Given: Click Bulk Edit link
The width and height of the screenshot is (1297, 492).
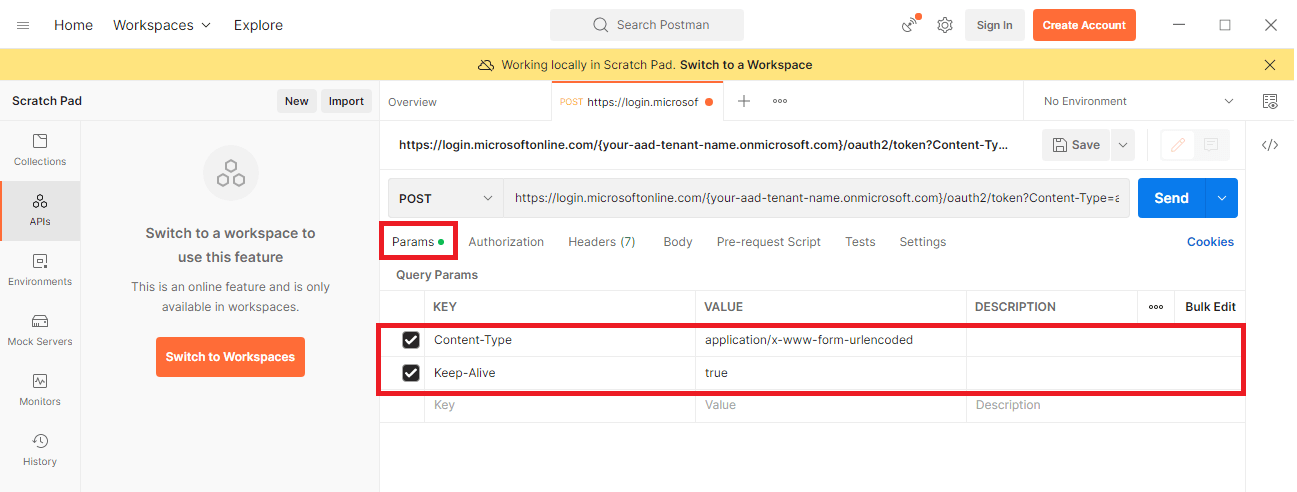Looking at the screenshot, I should tap(1210, 307).
